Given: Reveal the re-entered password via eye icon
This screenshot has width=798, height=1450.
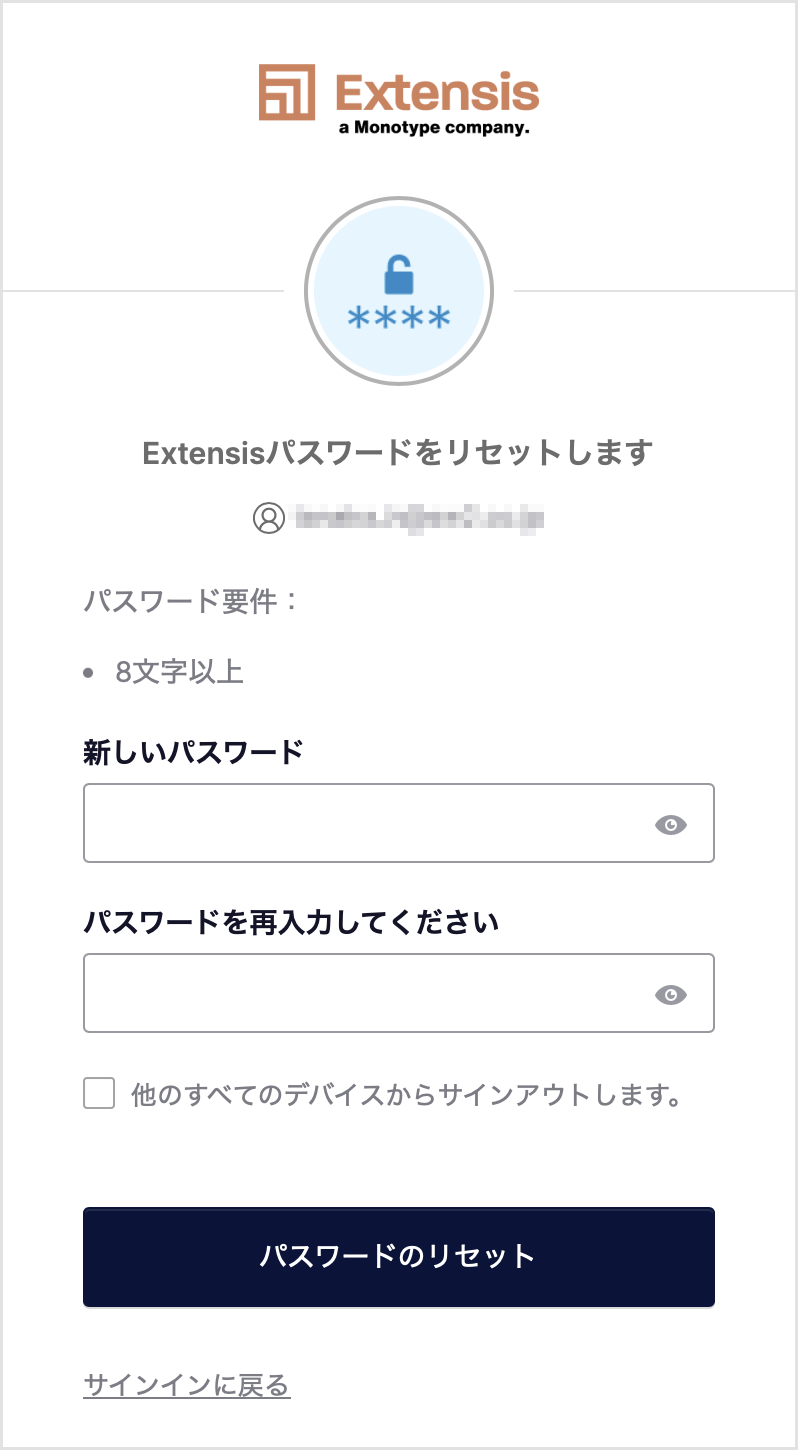Looking at the screenshot, I should click(x=671, y=994).
